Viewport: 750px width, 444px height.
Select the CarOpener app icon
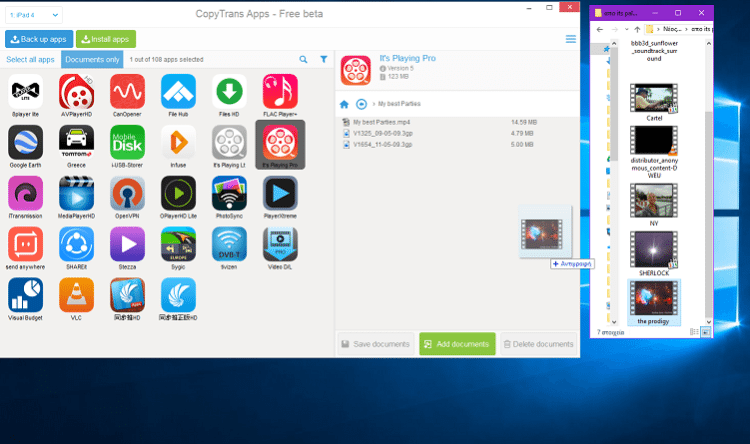[x=127, y=92]
